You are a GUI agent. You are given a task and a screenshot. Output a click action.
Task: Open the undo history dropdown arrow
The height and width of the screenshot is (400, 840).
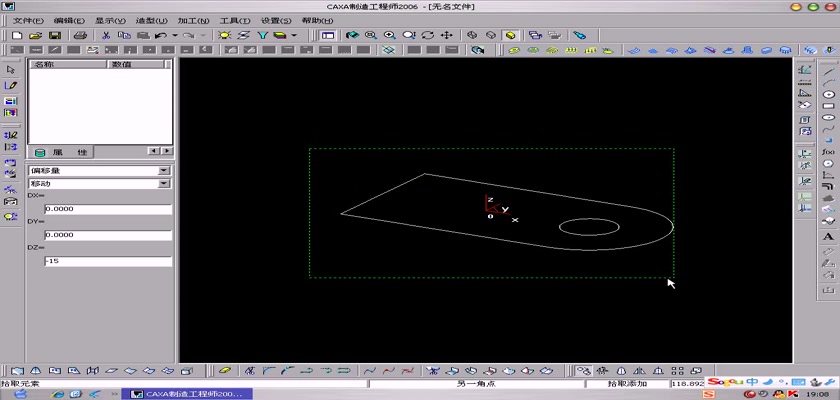tap(175, 35)
